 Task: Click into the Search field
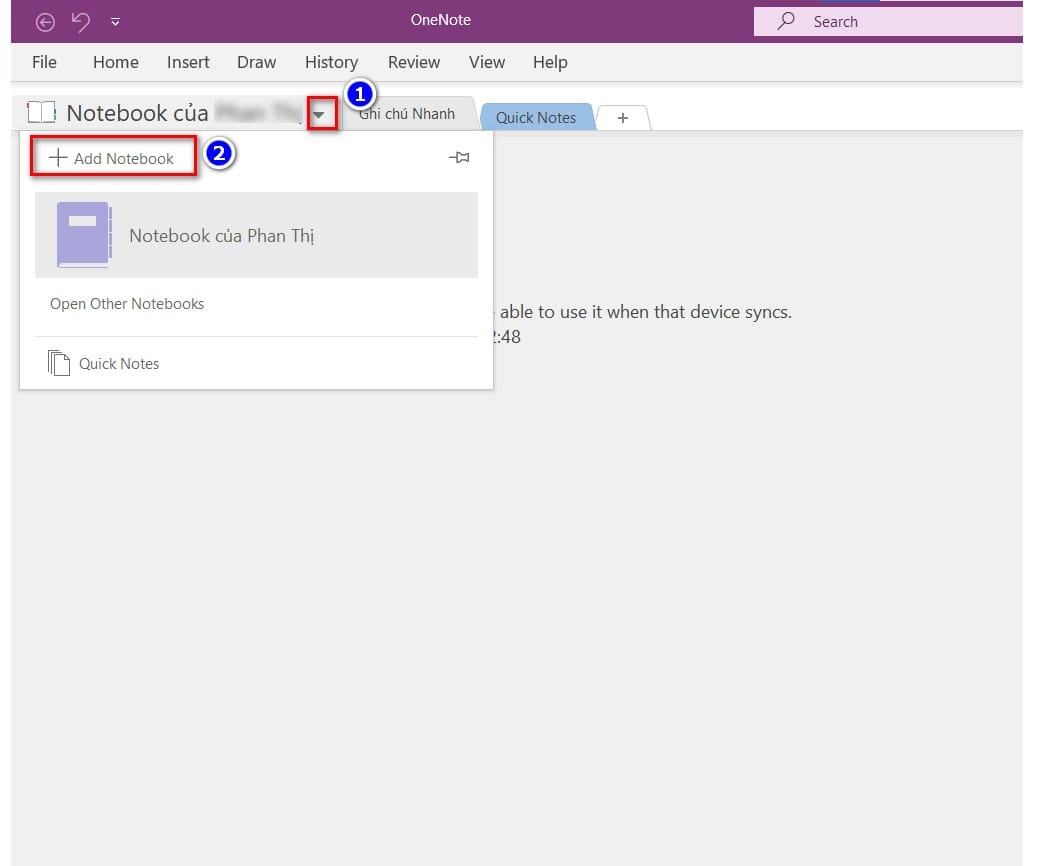pos(888,22)
